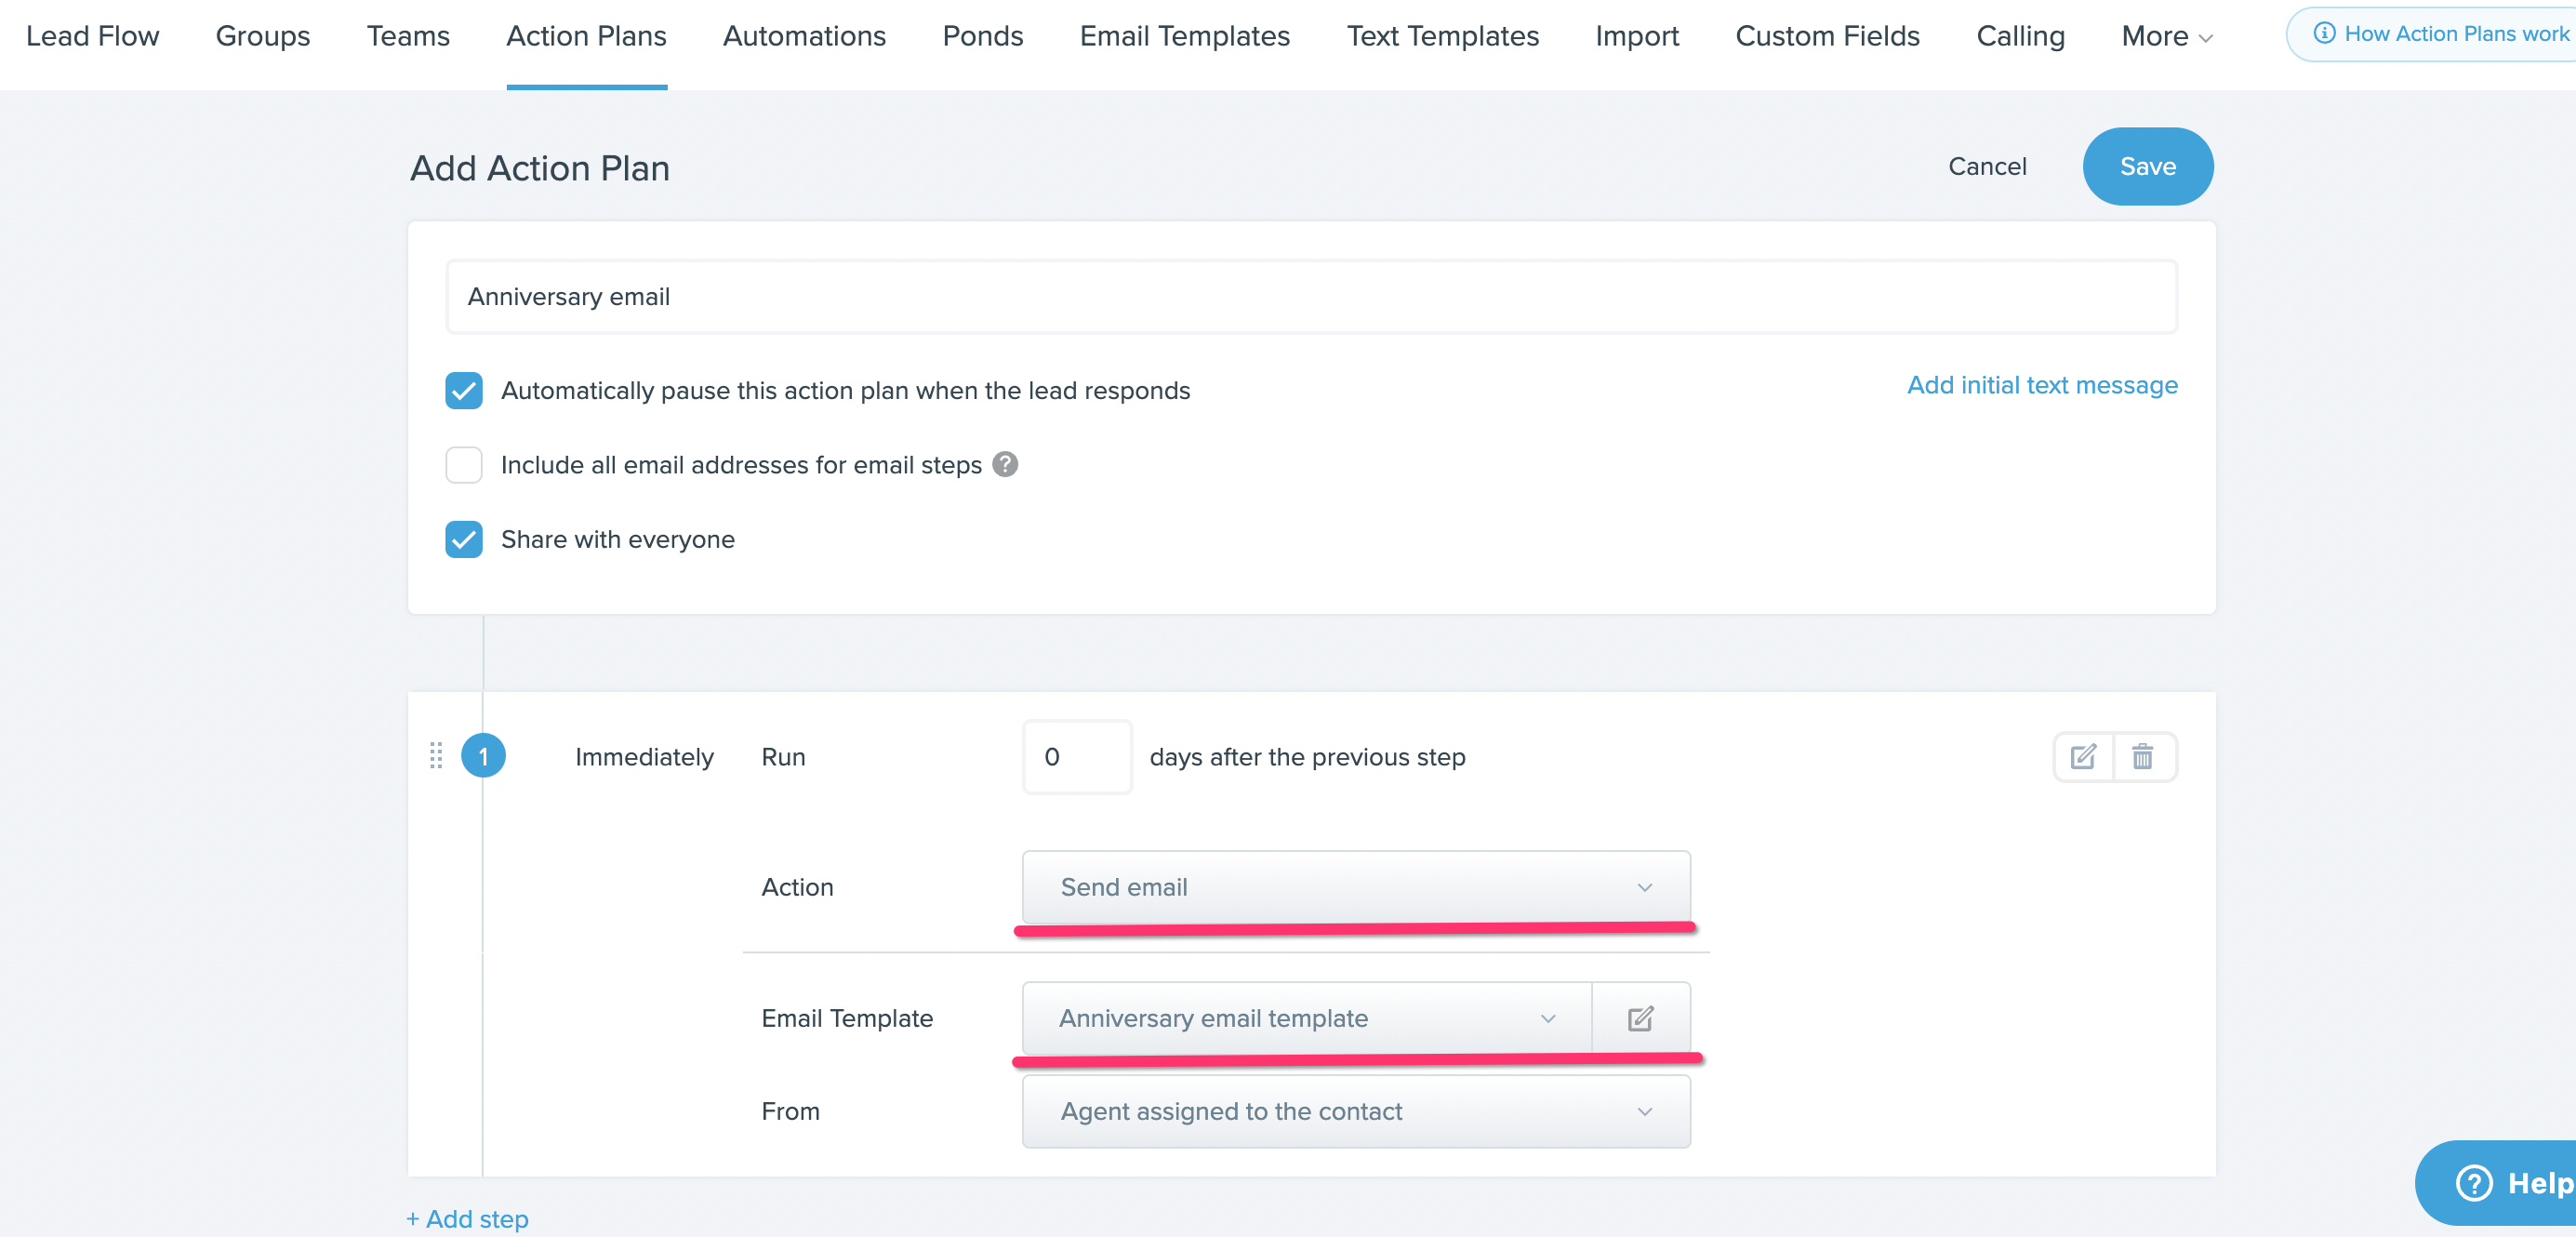
Task: Click Add initial text message link
Action: pos(2041,385)
